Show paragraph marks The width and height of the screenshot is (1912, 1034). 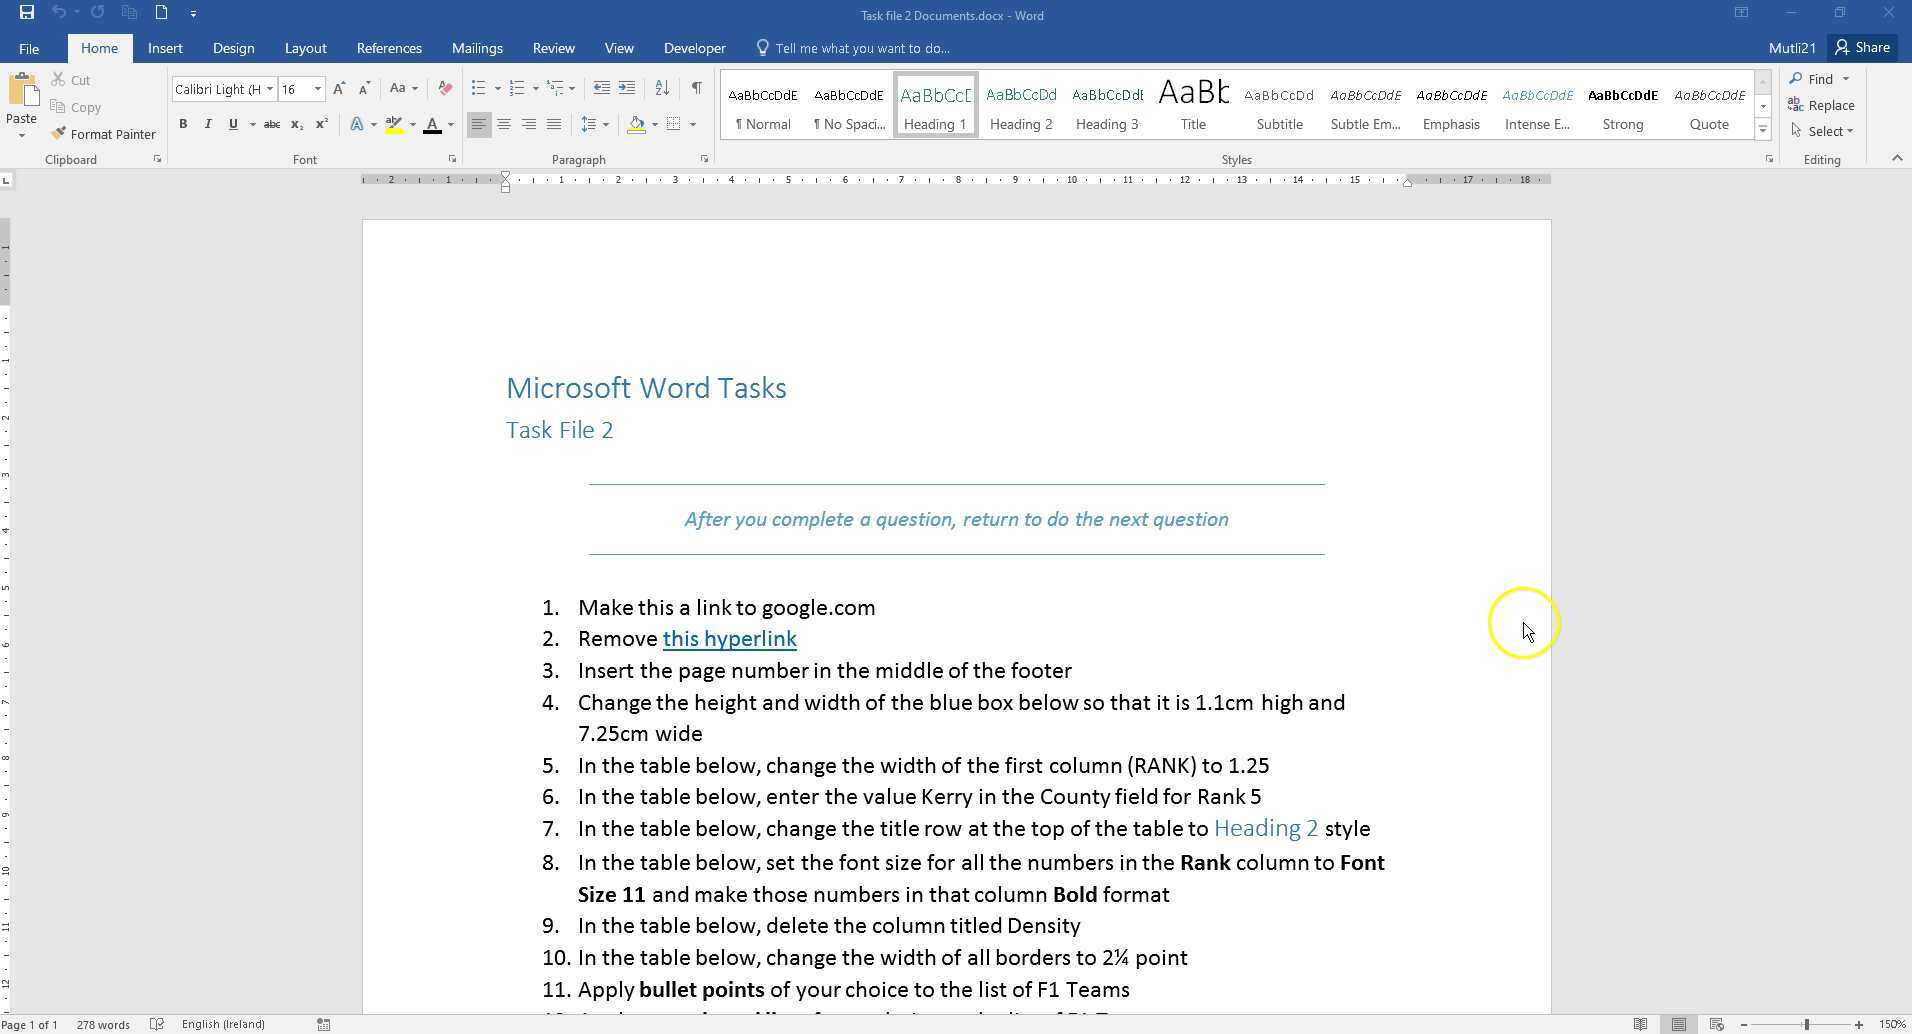pyautogui.click(x=696, y=88)
